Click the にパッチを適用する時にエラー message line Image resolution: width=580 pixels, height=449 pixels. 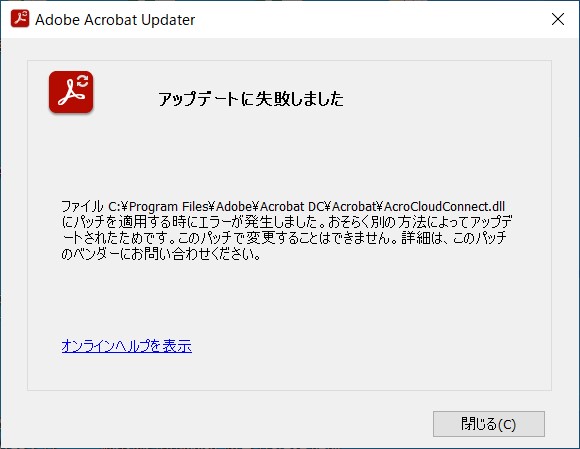[x=287, y=222]
